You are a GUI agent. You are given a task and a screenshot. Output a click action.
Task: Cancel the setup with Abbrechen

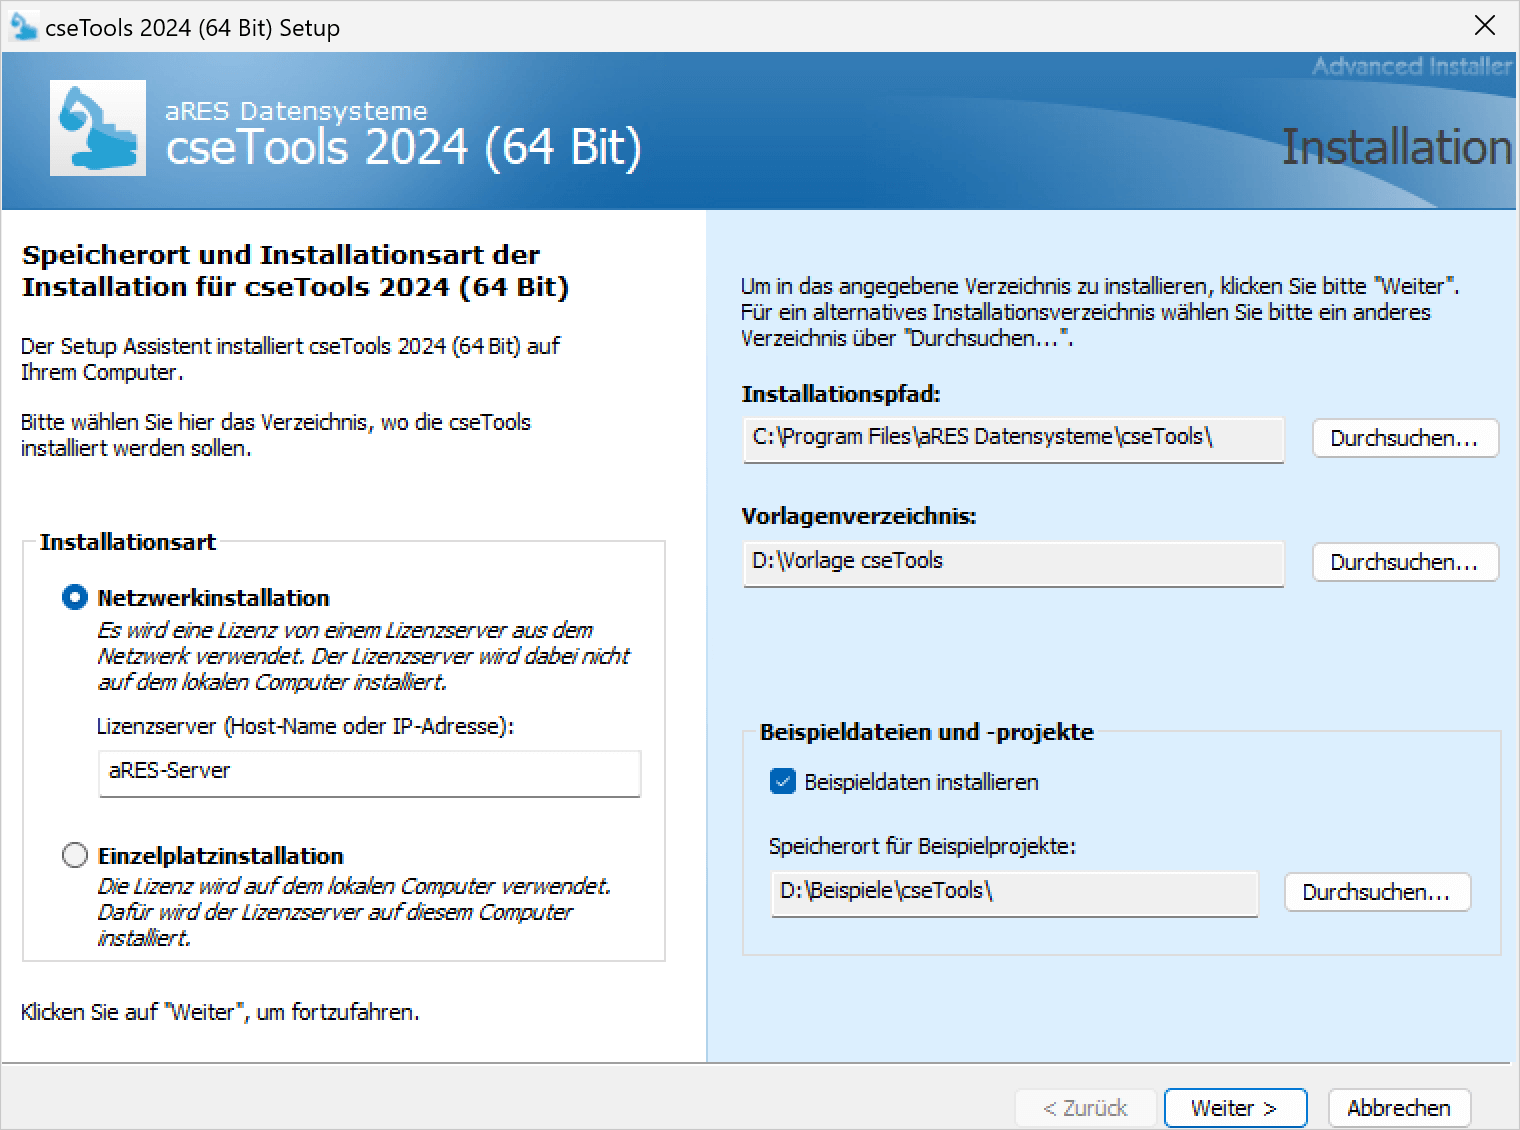click(x=1398, y=1108)
